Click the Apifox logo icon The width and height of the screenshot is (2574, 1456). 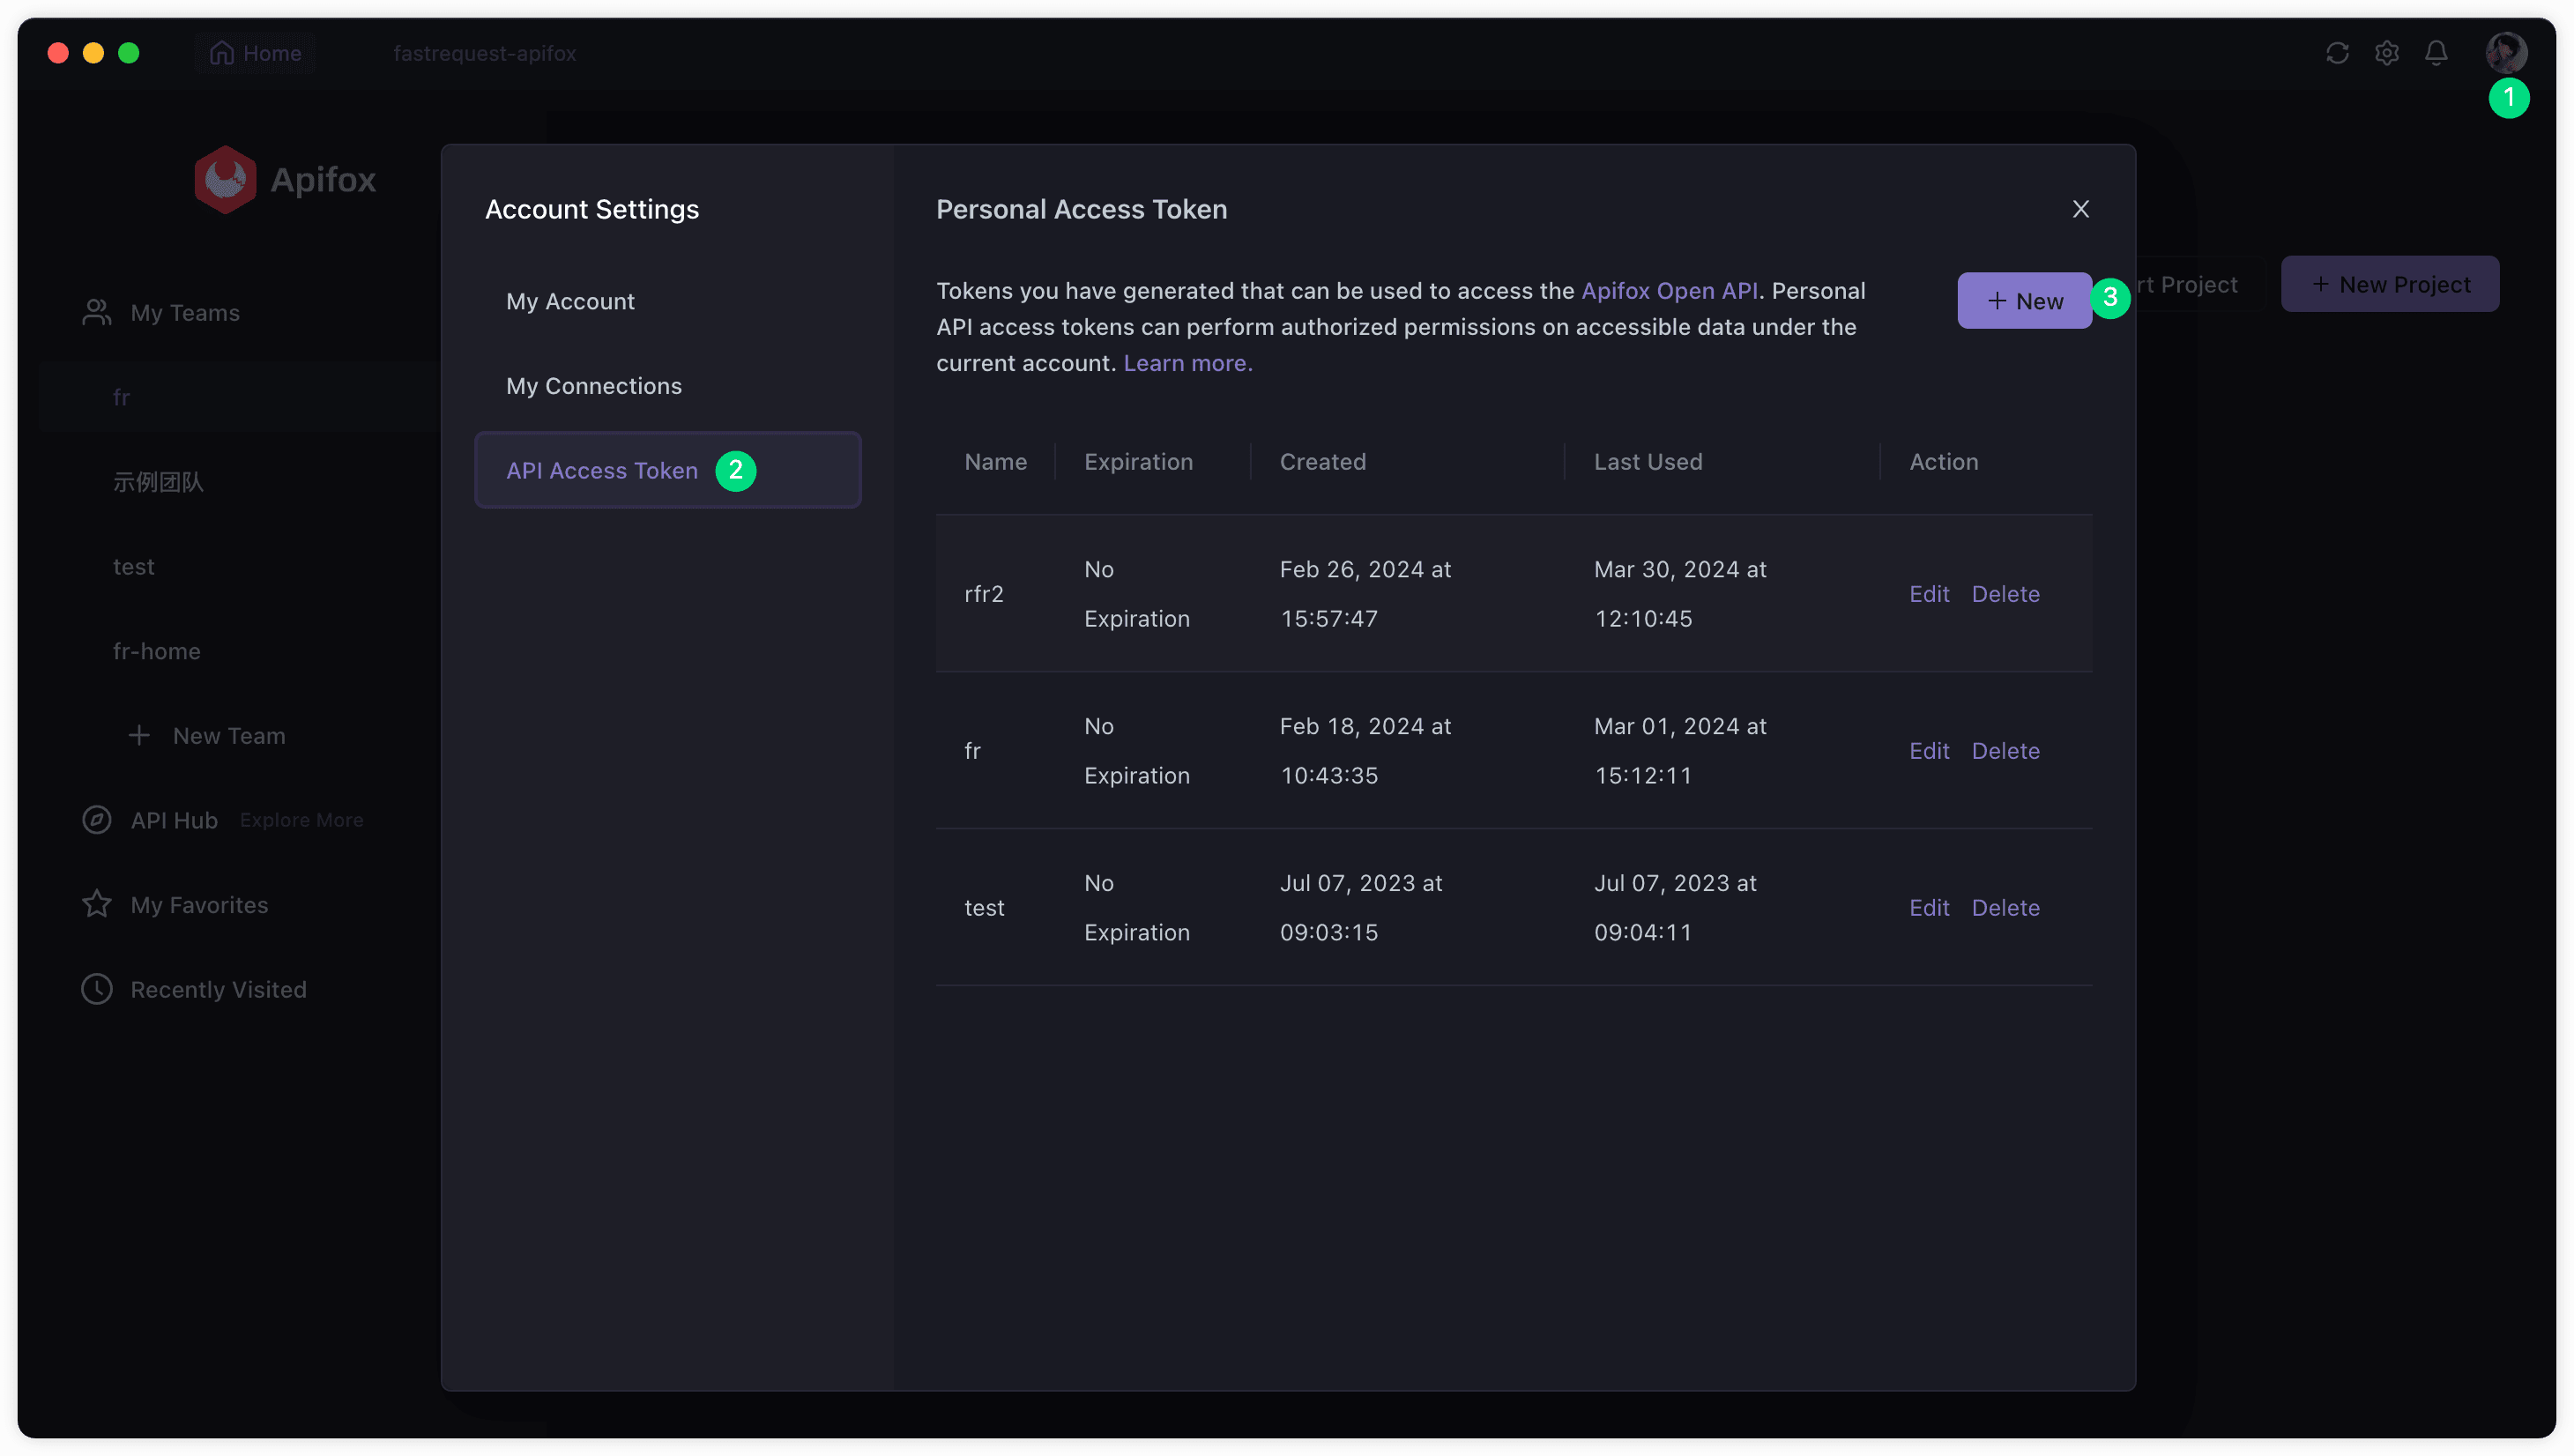click(225, 180)
